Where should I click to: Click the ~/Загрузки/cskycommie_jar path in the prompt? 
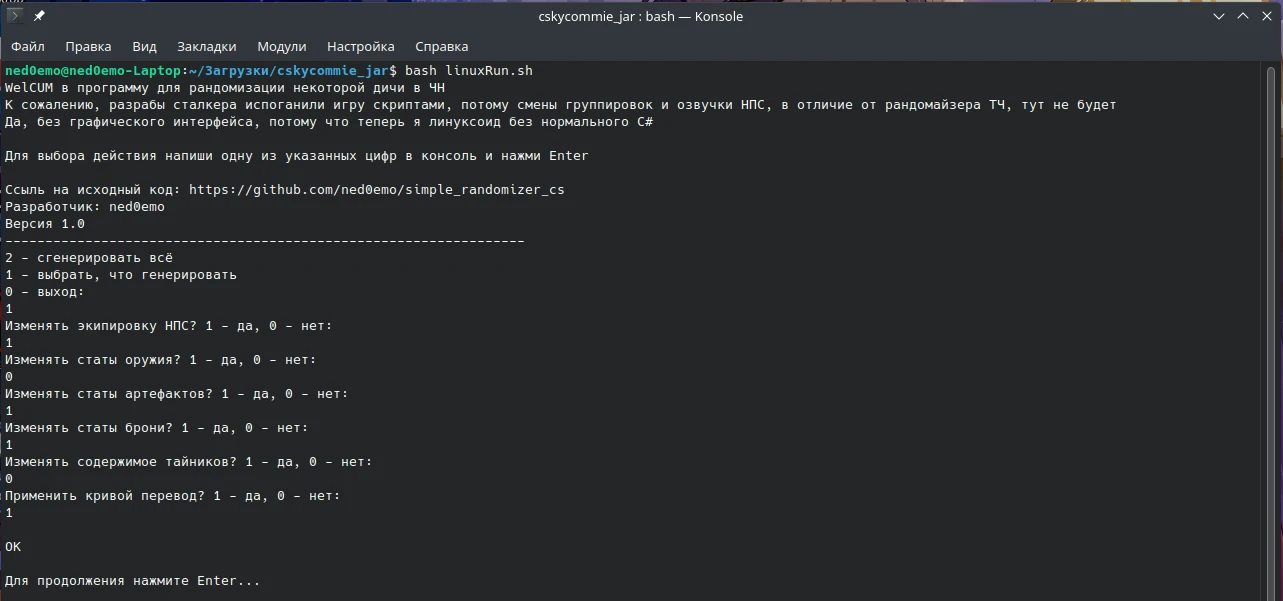pos(289,71)
